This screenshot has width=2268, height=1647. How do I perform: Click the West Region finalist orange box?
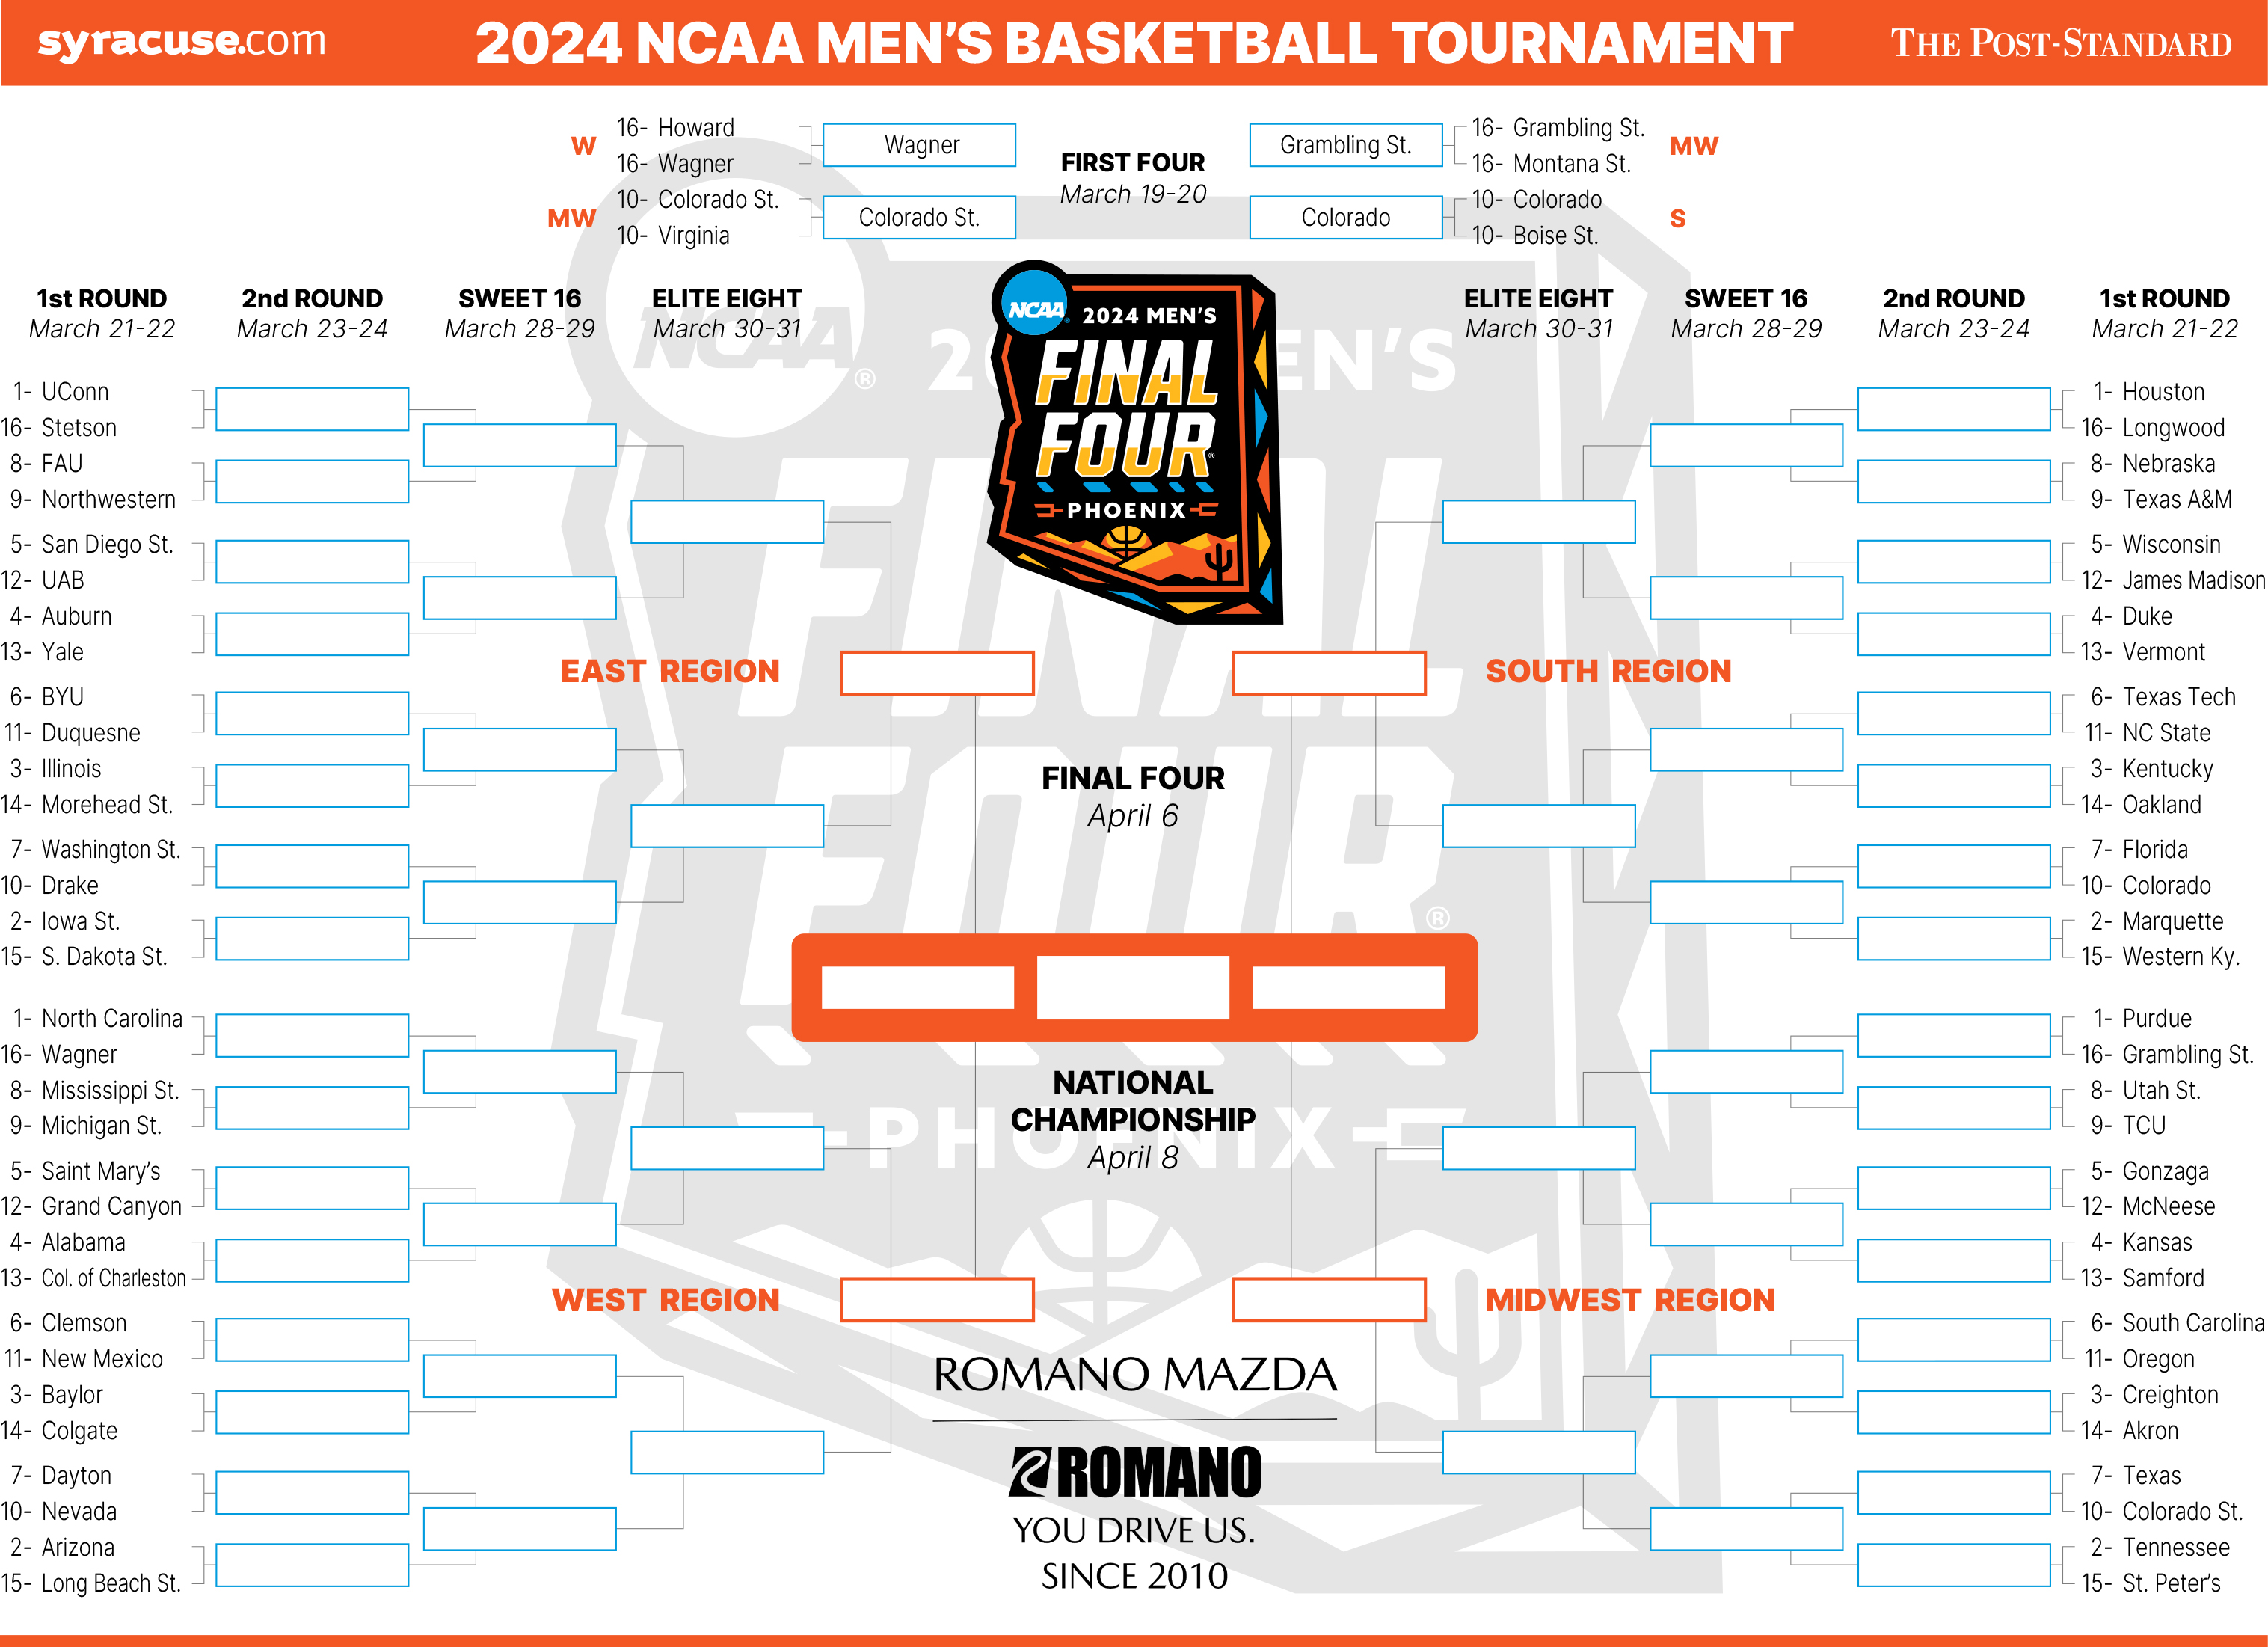(937, 1299)
